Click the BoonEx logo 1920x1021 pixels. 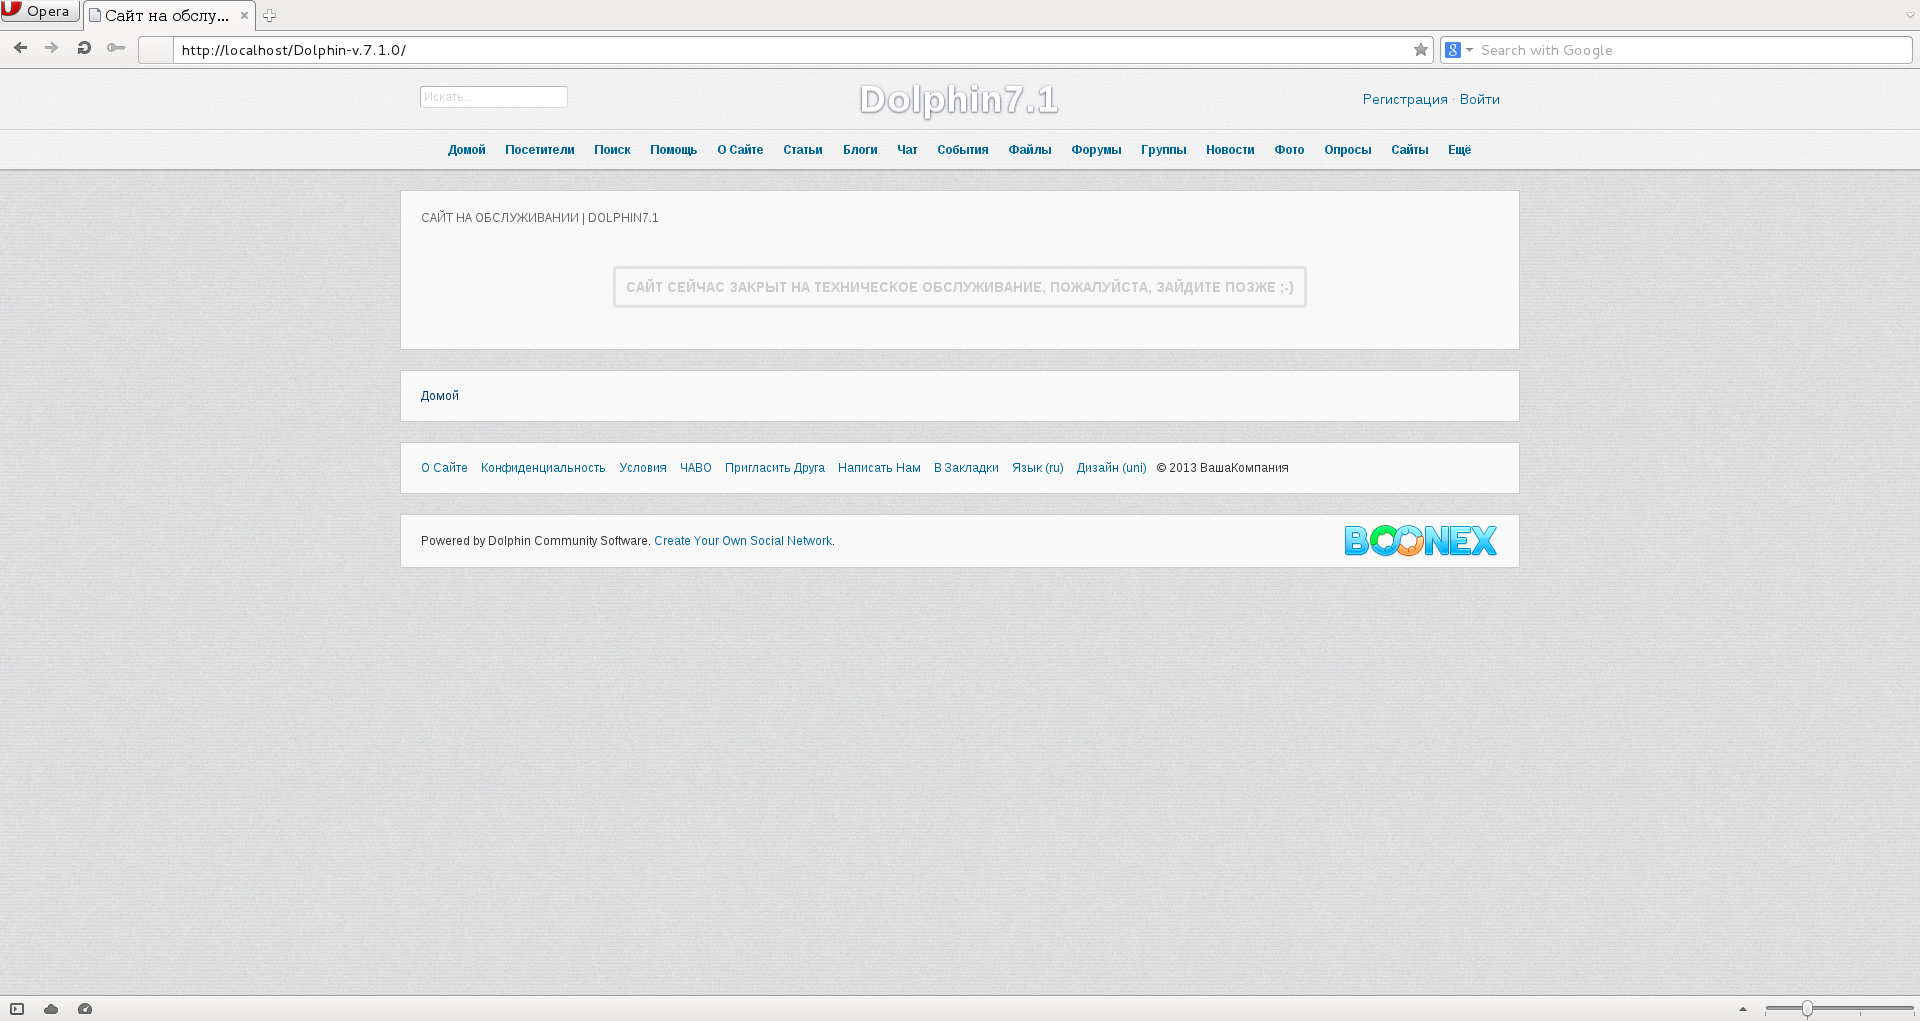click(x=1420, y=541)
